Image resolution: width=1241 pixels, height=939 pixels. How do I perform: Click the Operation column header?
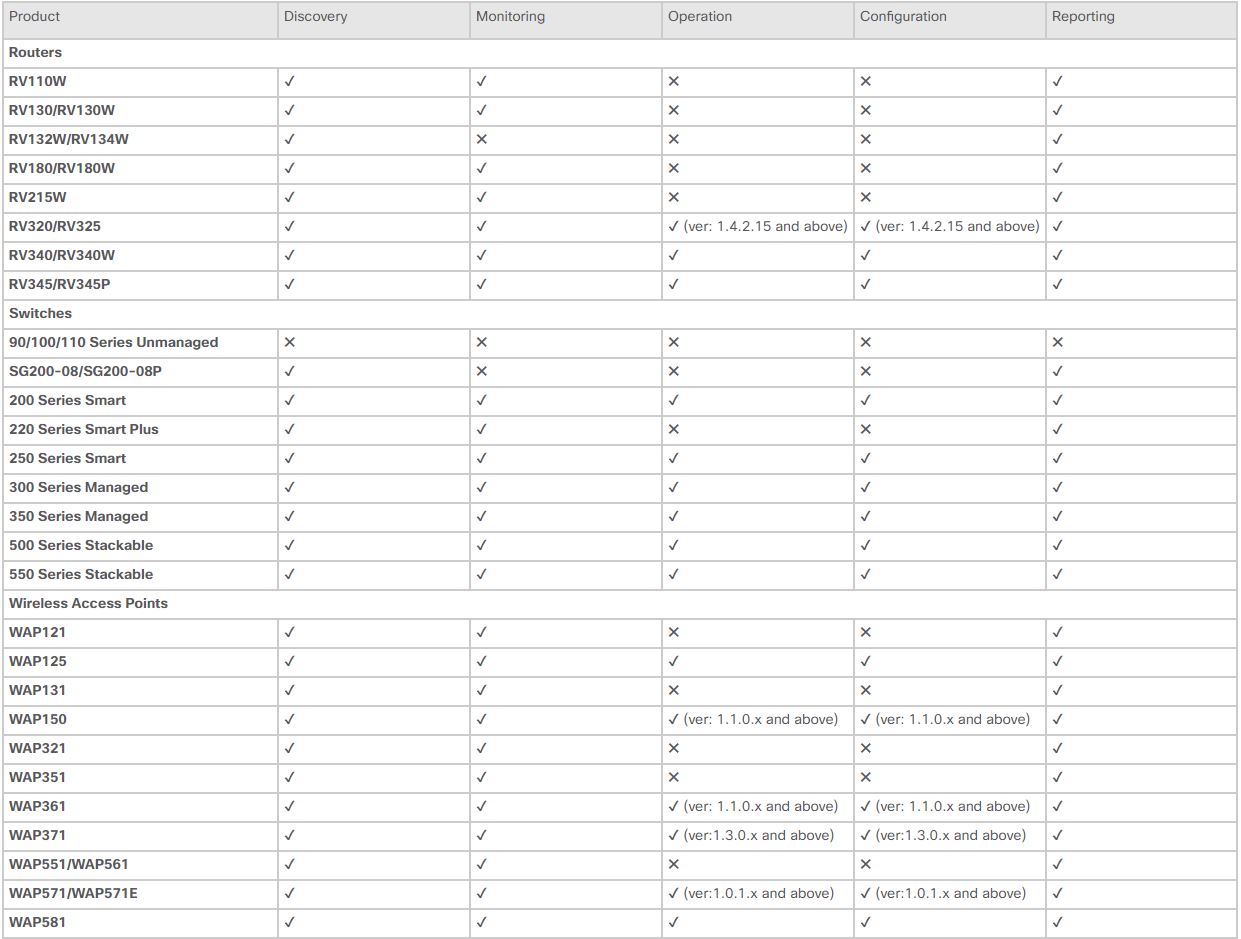700,17
